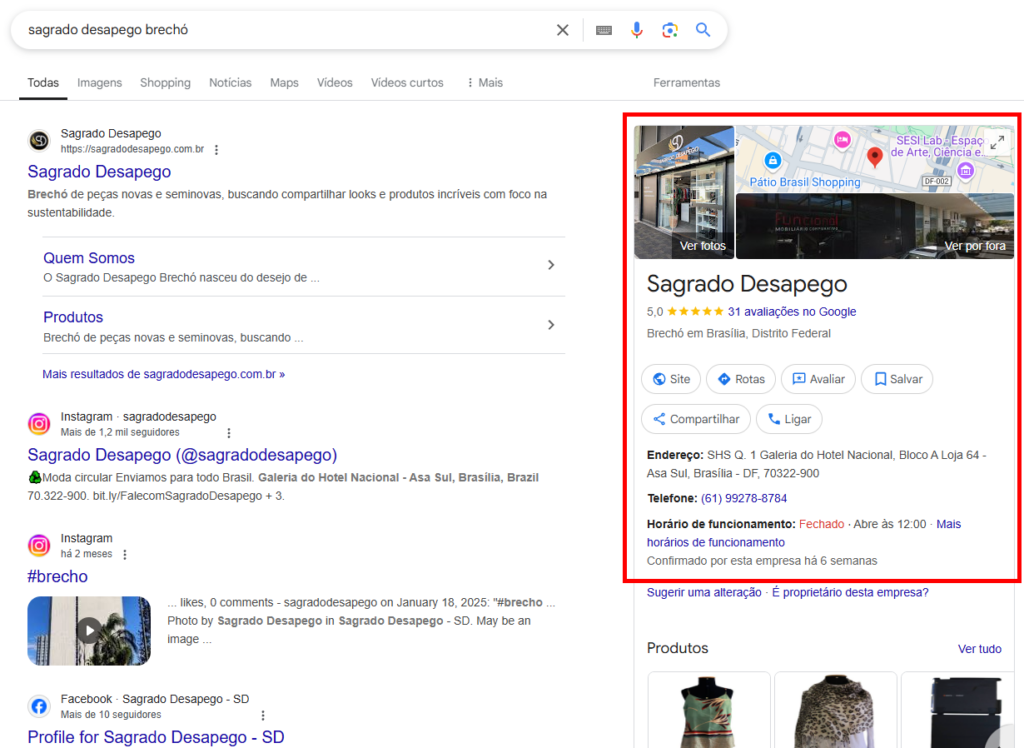
Task: Open Profile for Sagrado Desapego - SD link
Action: coord(155,737)
